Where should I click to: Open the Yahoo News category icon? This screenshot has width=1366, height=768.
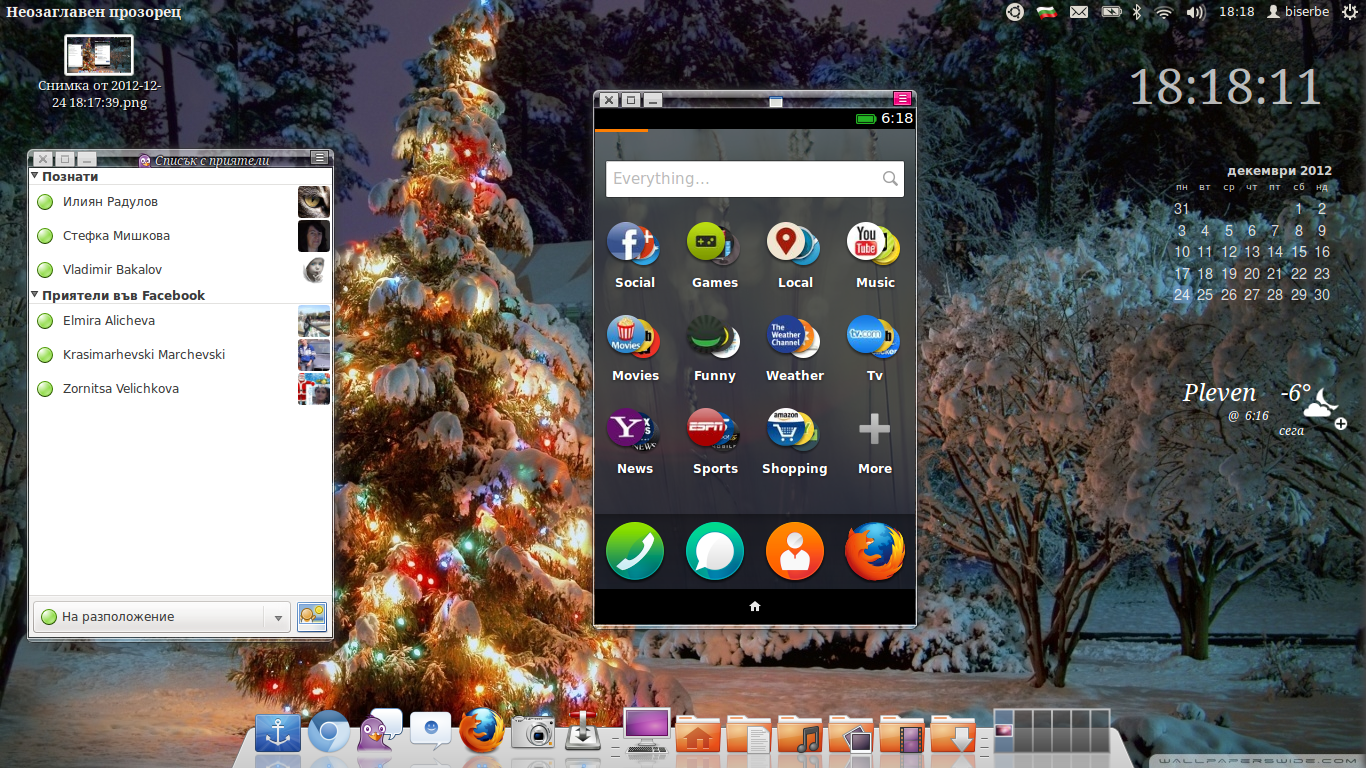coord(634,430)
